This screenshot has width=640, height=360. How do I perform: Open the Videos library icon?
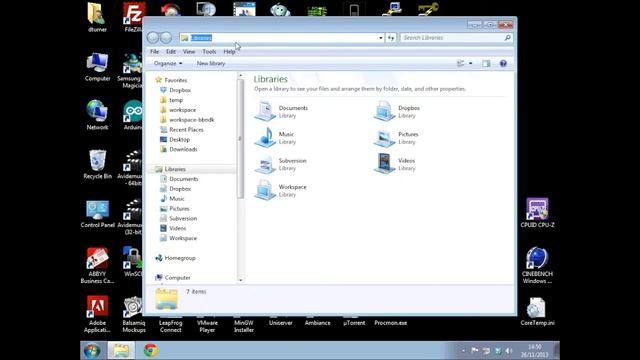(384, 164)
